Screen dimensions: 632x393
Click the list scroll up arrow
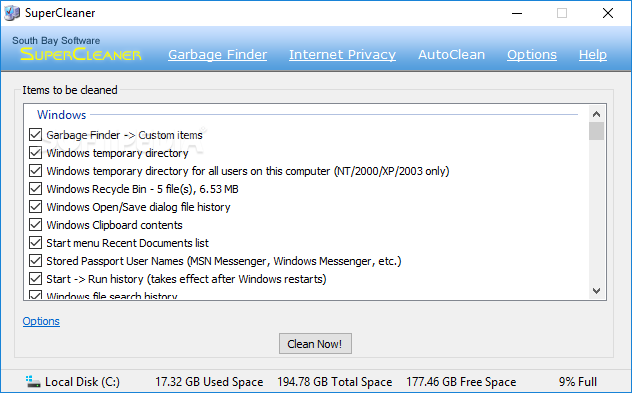[597, 114]
